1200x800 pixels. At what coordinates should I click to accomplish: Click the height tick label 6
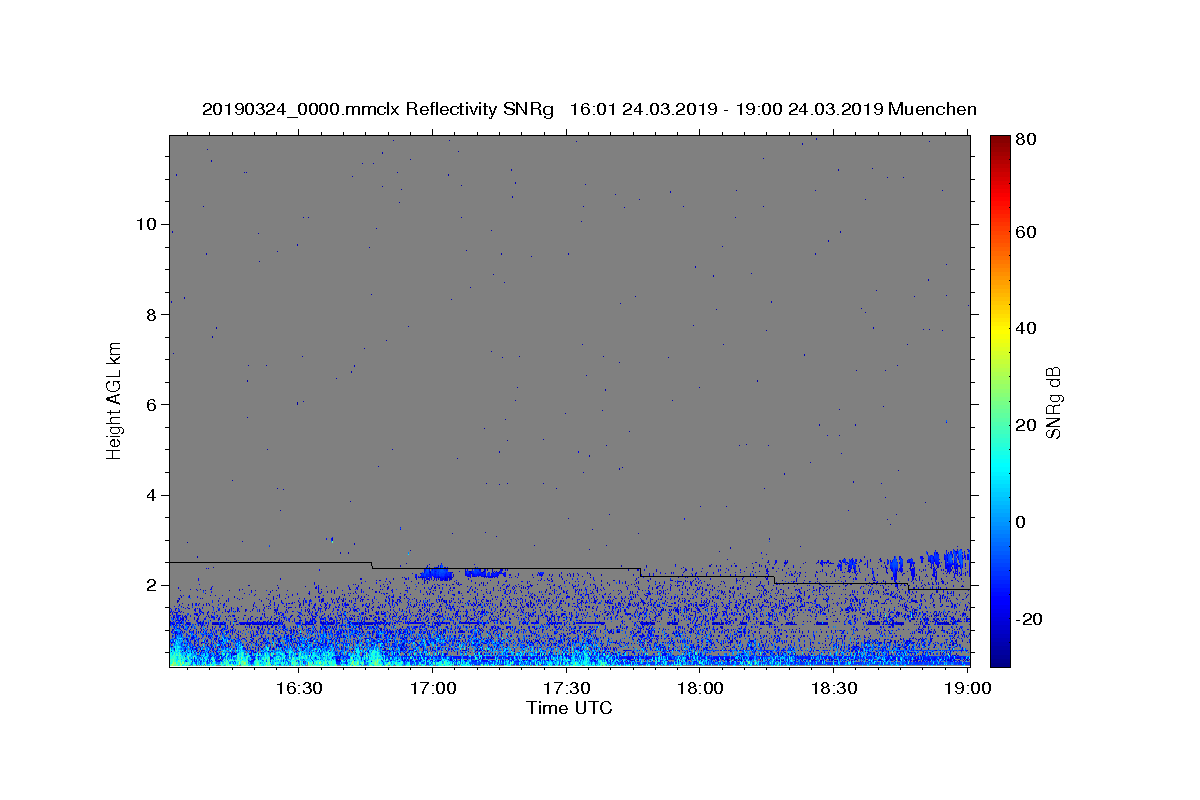pyautogui.click(x=152, y=404)
